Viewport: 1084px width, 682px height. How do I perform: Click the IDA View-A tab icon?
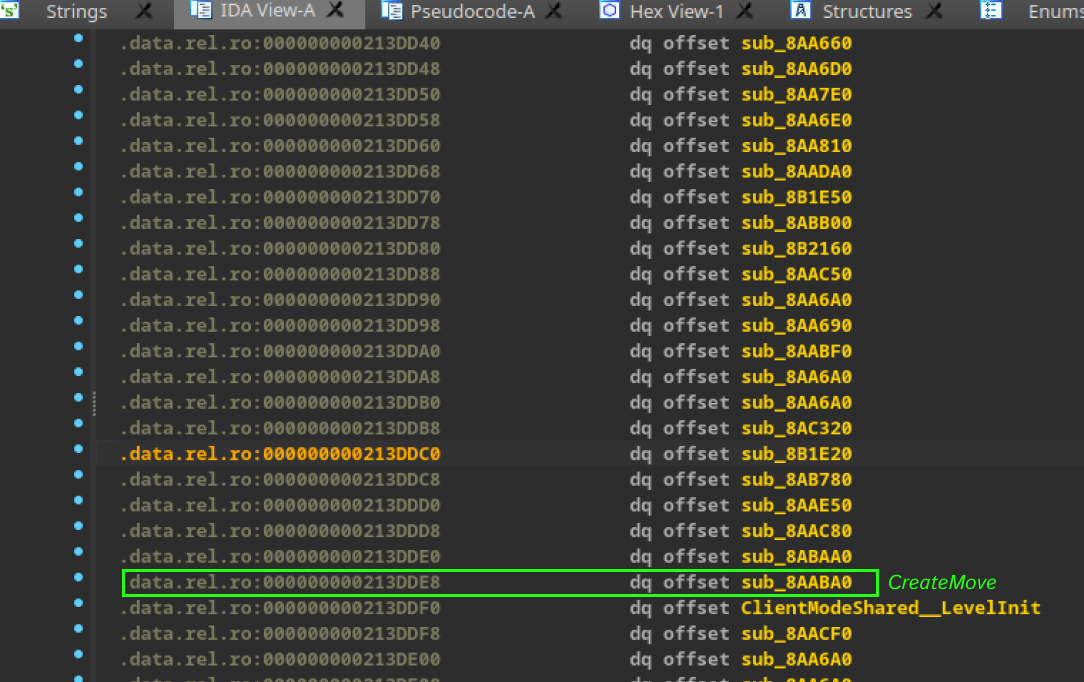(200, 12)
